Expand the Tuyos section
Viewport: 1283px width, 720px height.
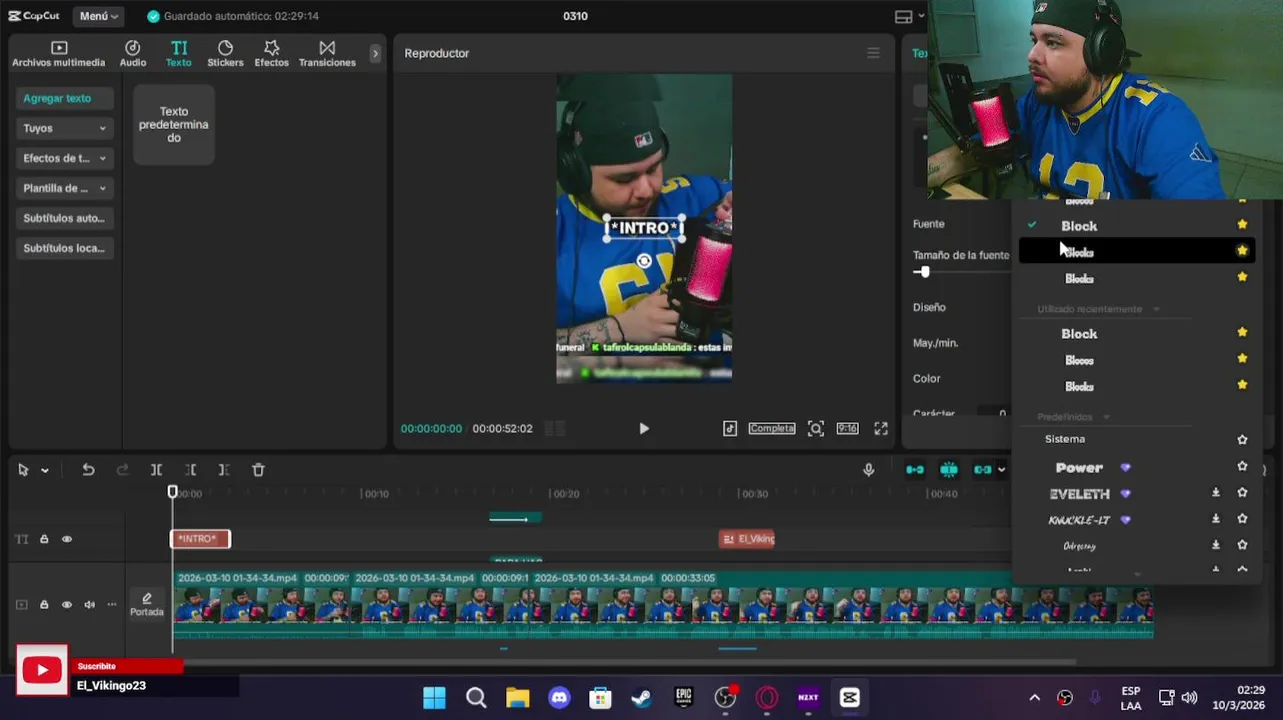tap(65, 128)
